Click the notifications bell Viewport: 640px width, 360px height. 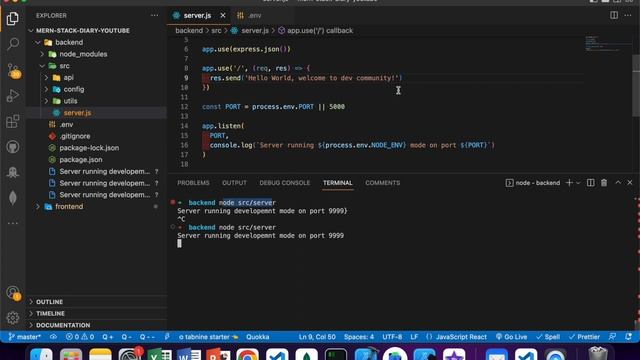(x=629, y=337)
